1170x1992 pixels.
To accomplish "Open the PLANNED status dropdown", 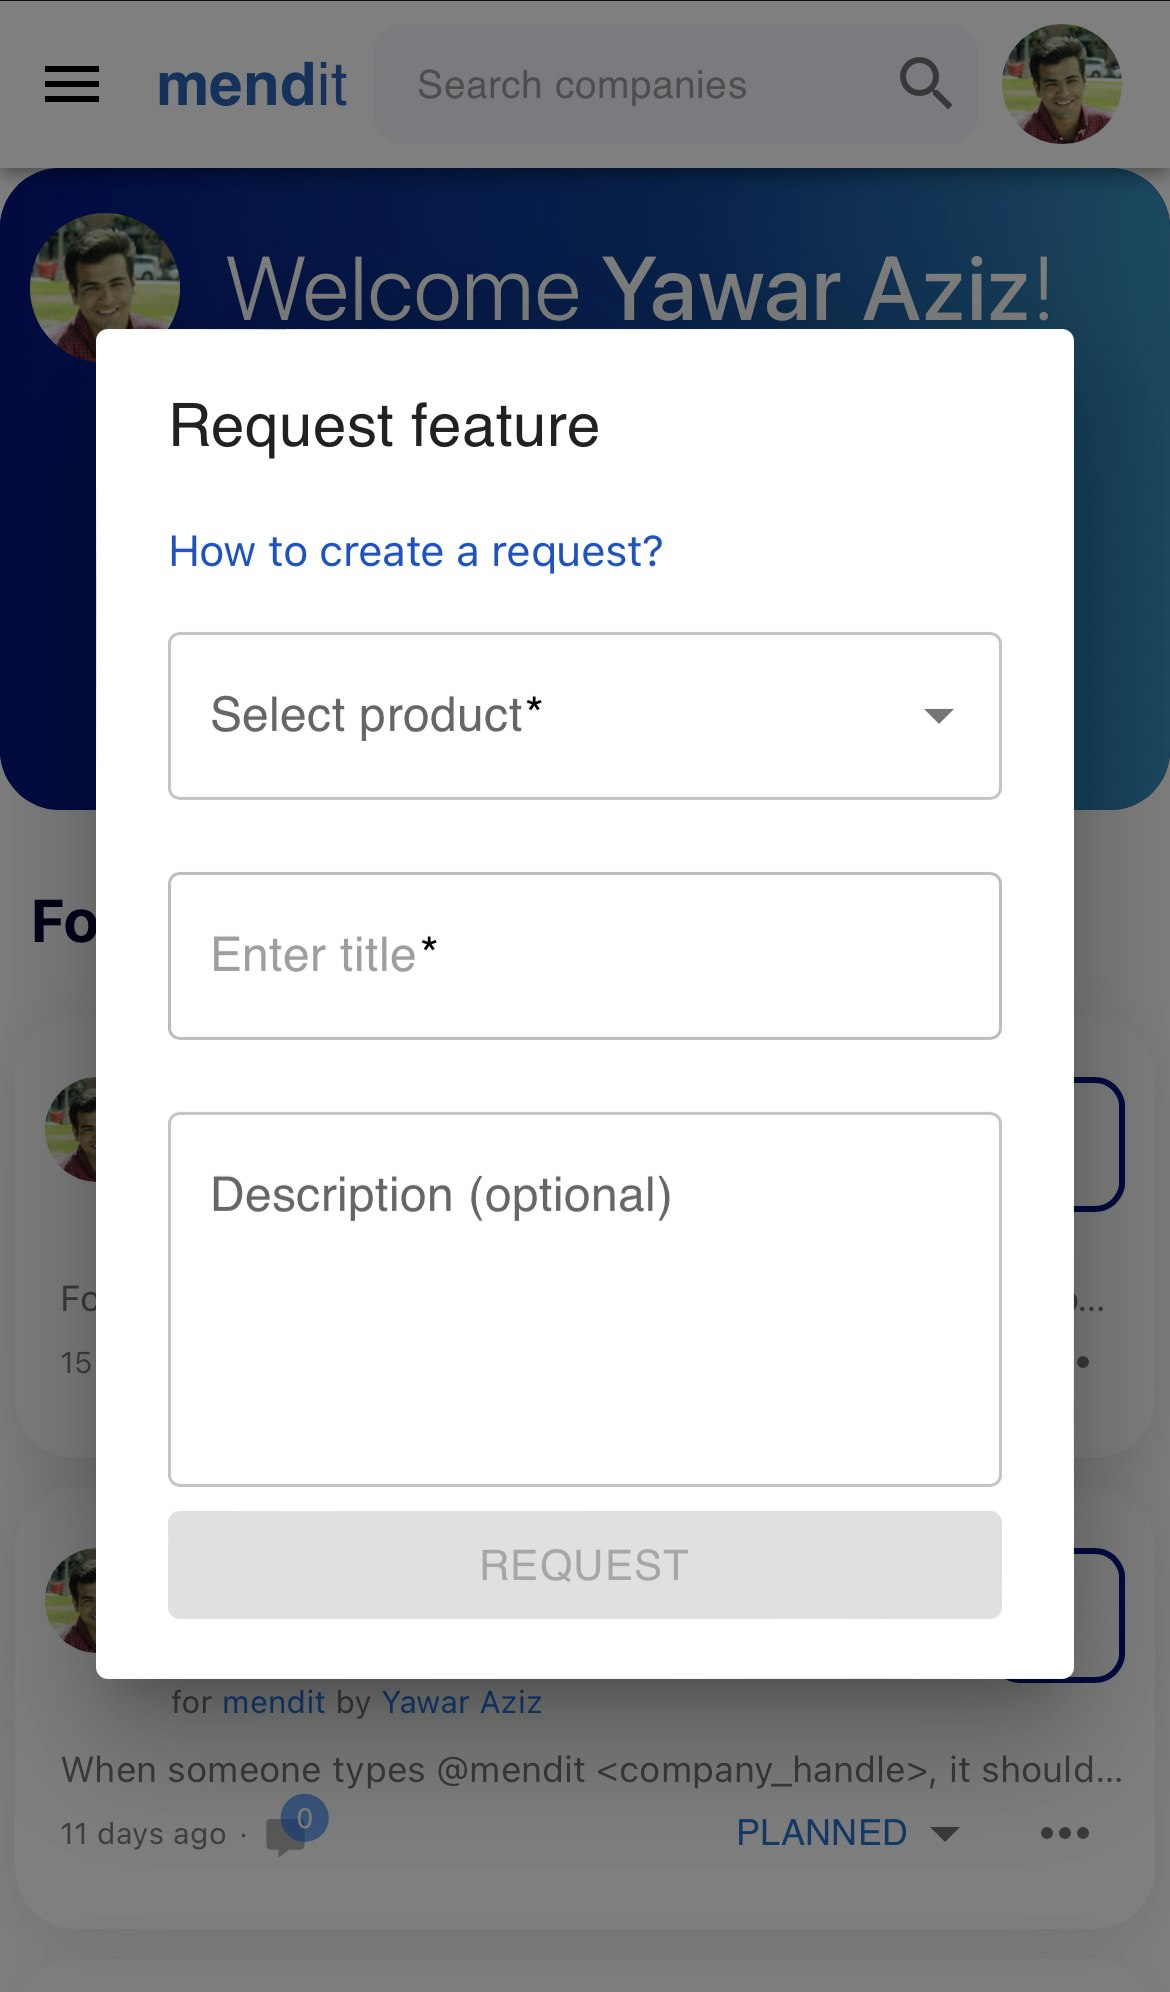I will tap(846, 1833).
